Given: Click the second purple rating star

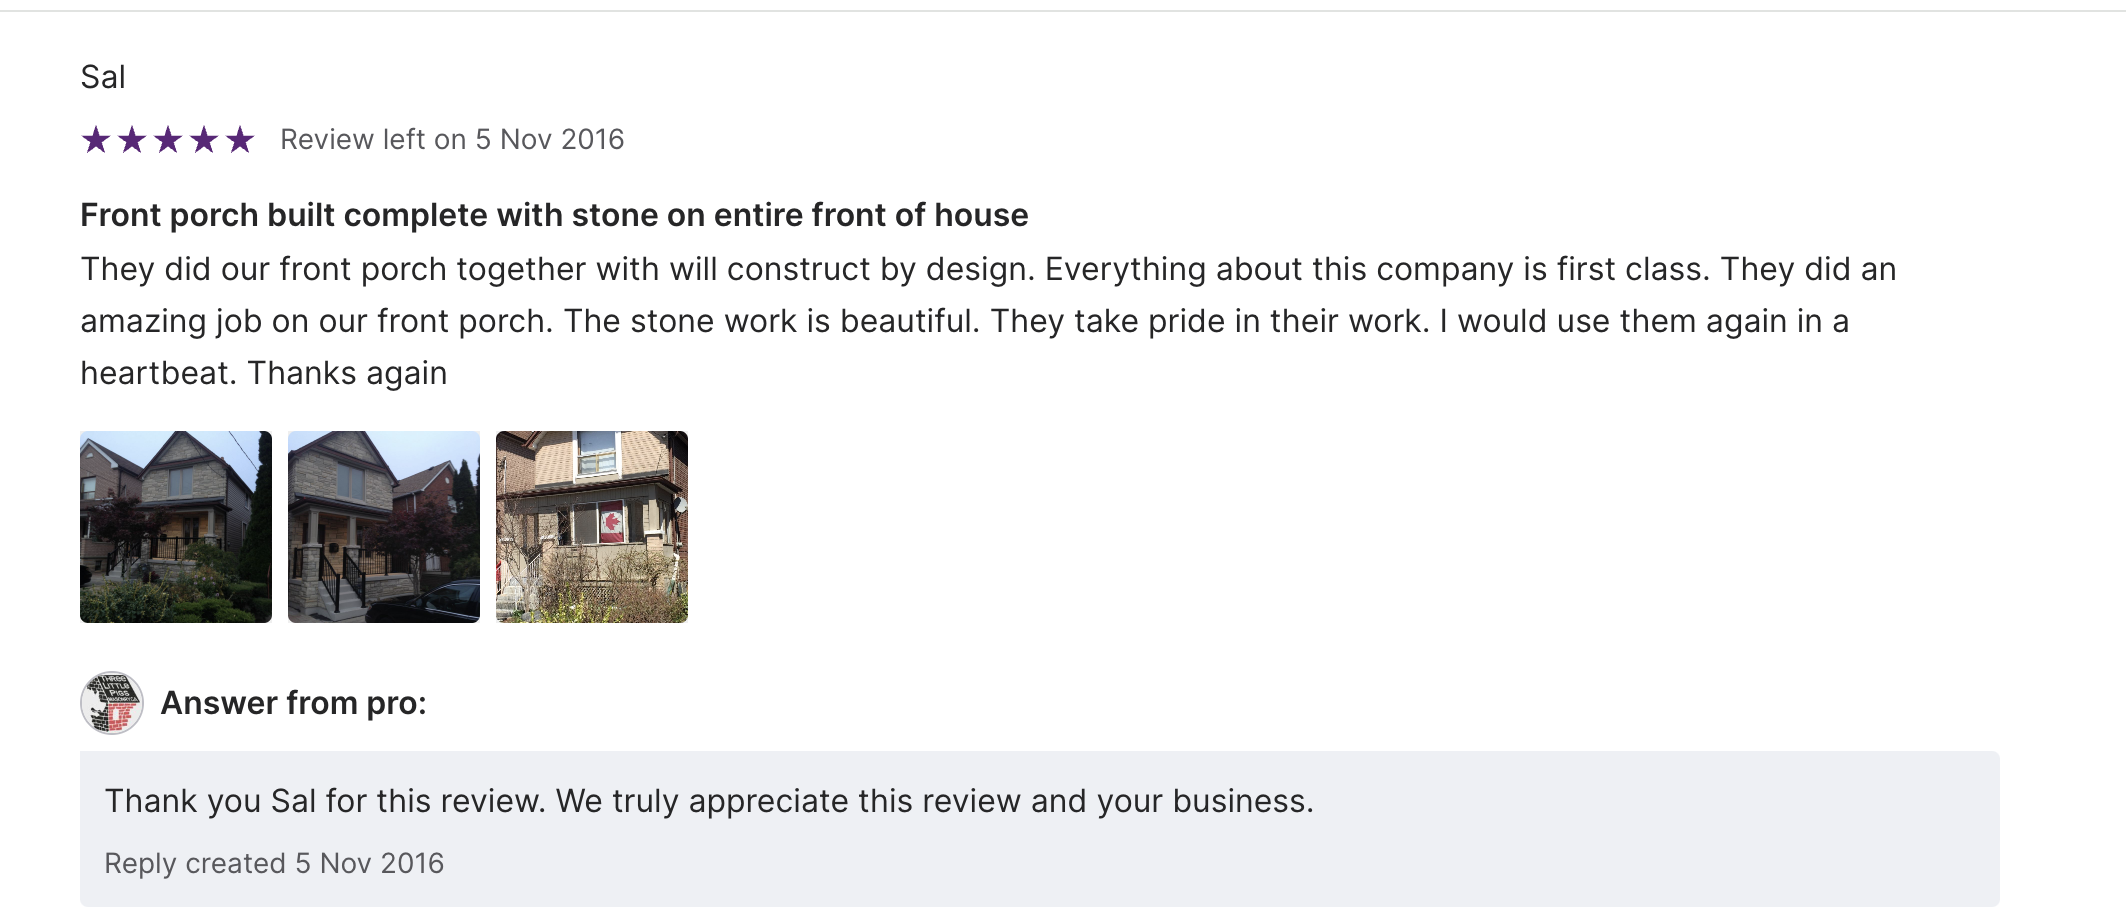Looking at the screenshot, I should (132, 140).
